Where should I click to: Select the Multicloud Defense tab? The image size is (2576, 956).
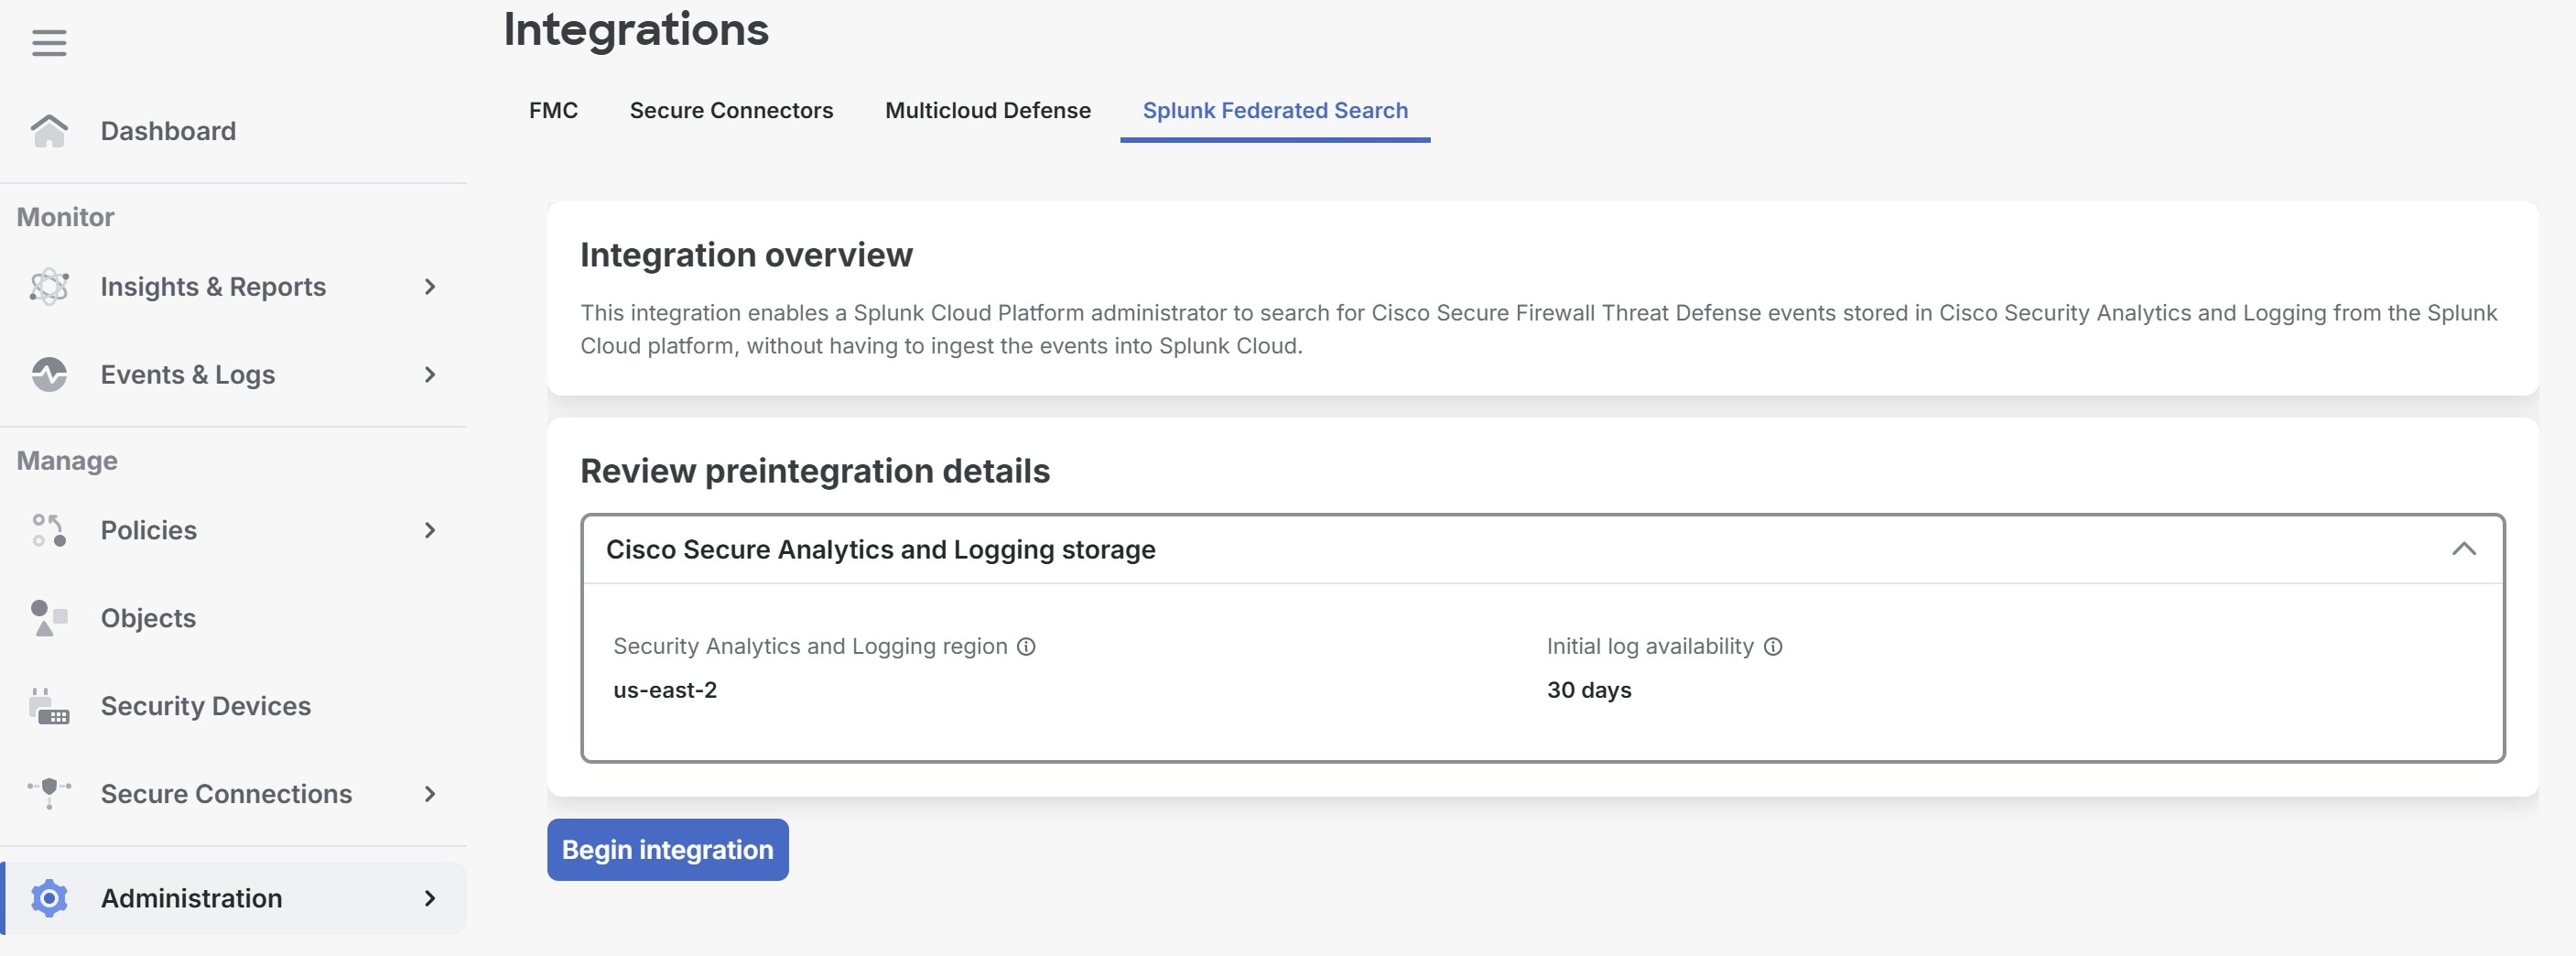988,110
